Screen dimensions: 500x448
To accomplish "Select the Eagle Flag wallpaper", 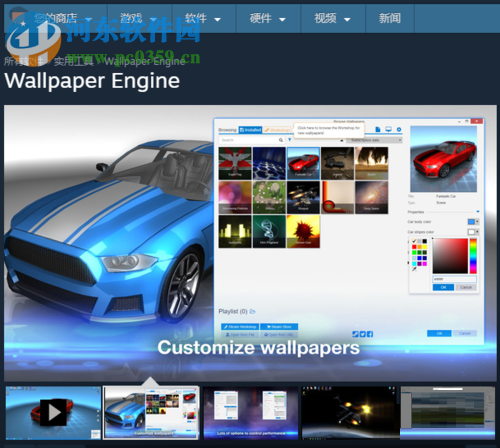I will (x=235, y=163).
